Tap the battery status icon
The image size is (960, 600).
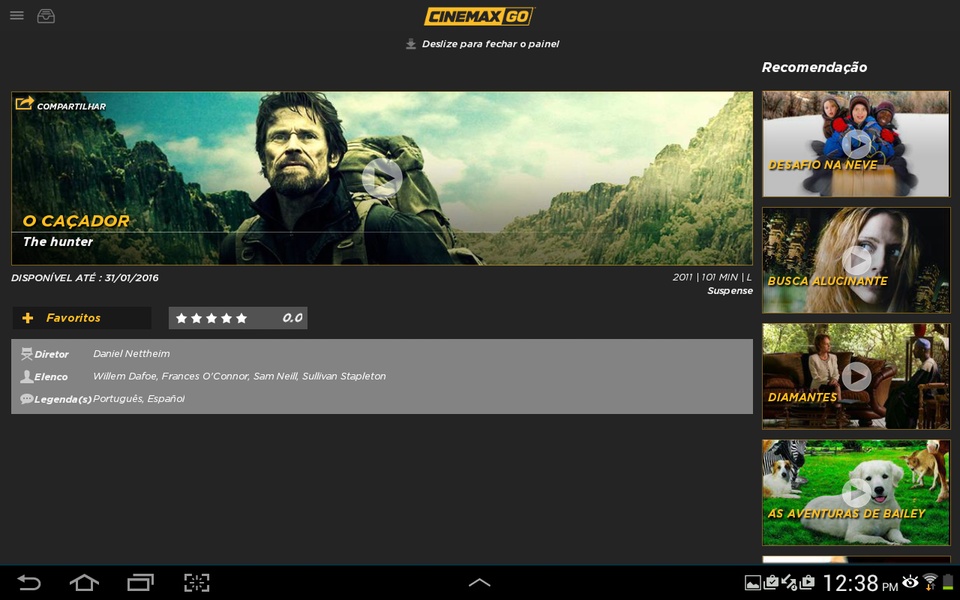coord(948,582)
